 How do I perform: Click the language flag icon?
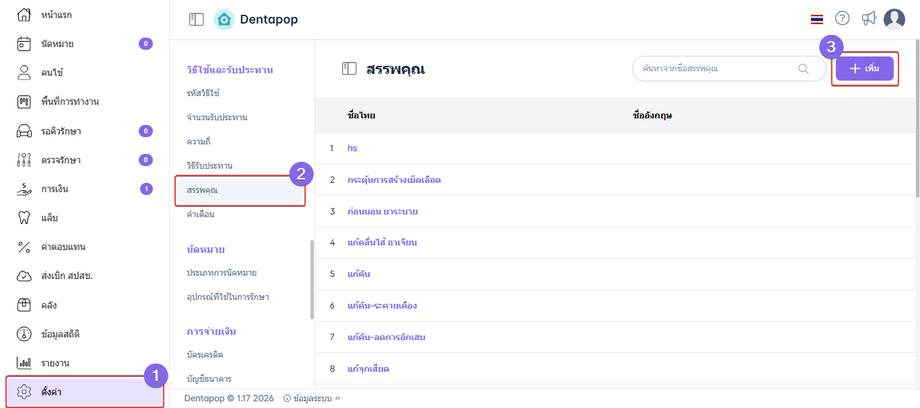coord(817,19)
